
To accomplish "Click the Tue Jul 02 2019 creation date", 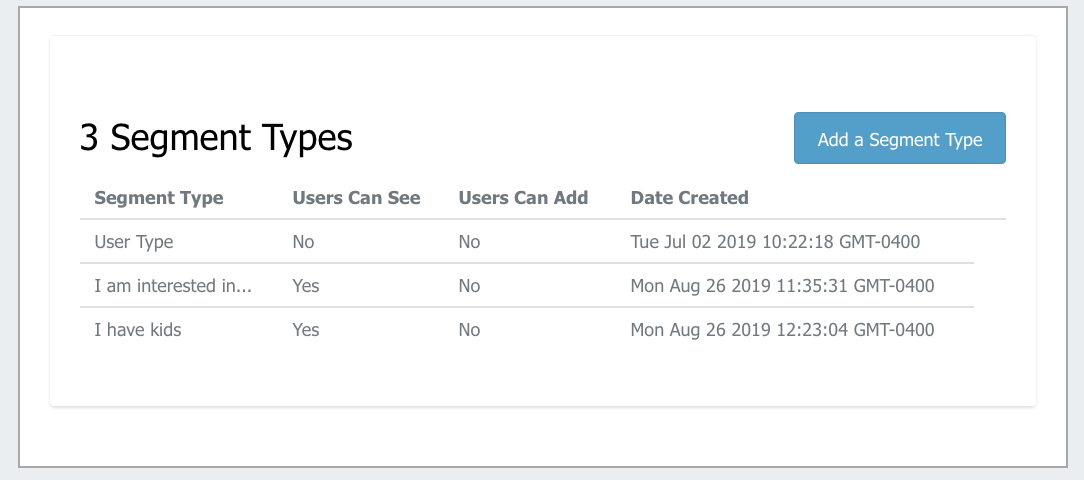I will point(775,242).
